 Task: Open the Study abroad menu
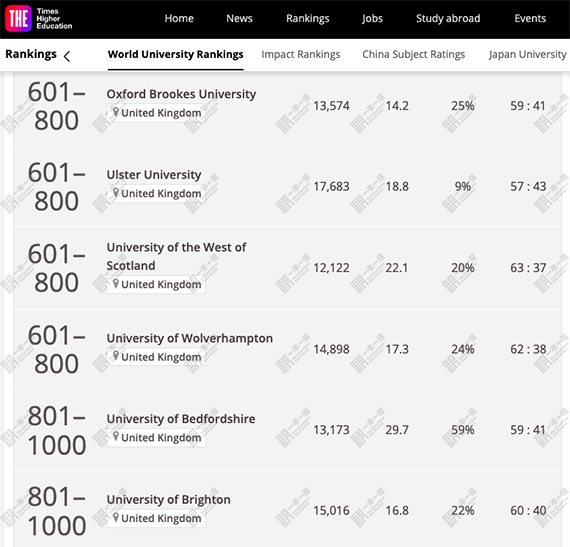[x=448, y=19]
